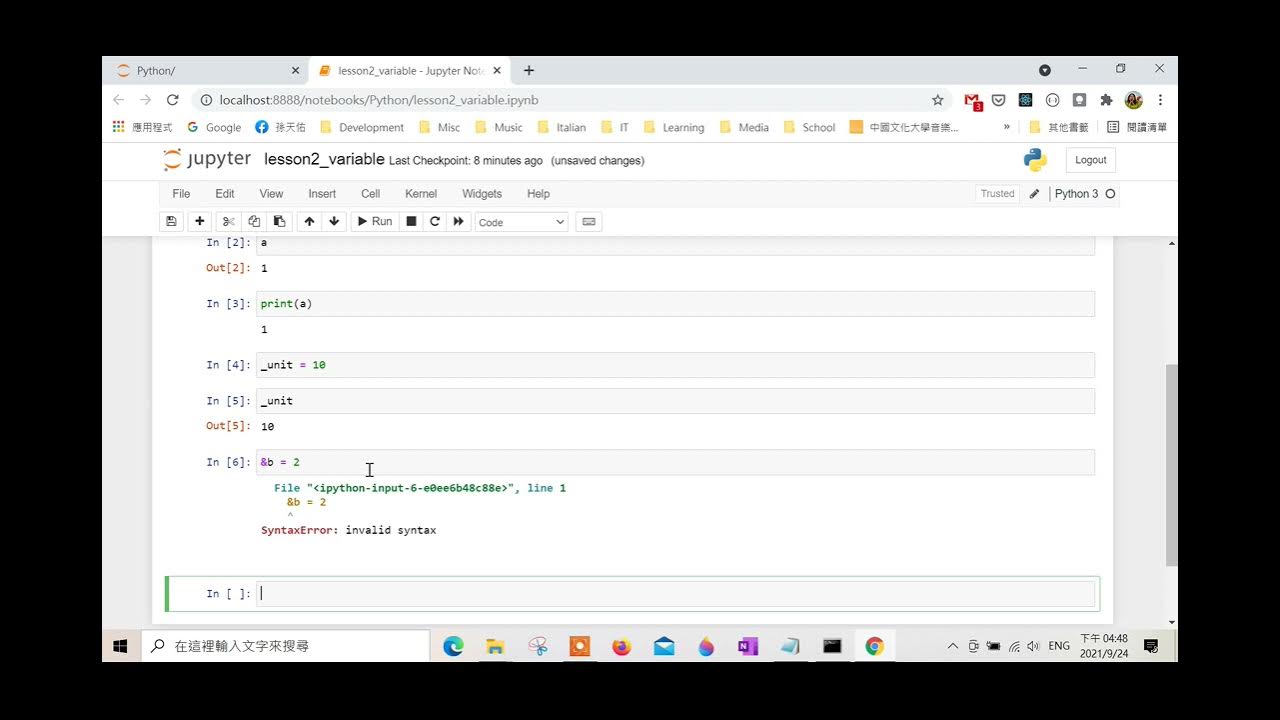Click the Logout button

[1090, 160]
